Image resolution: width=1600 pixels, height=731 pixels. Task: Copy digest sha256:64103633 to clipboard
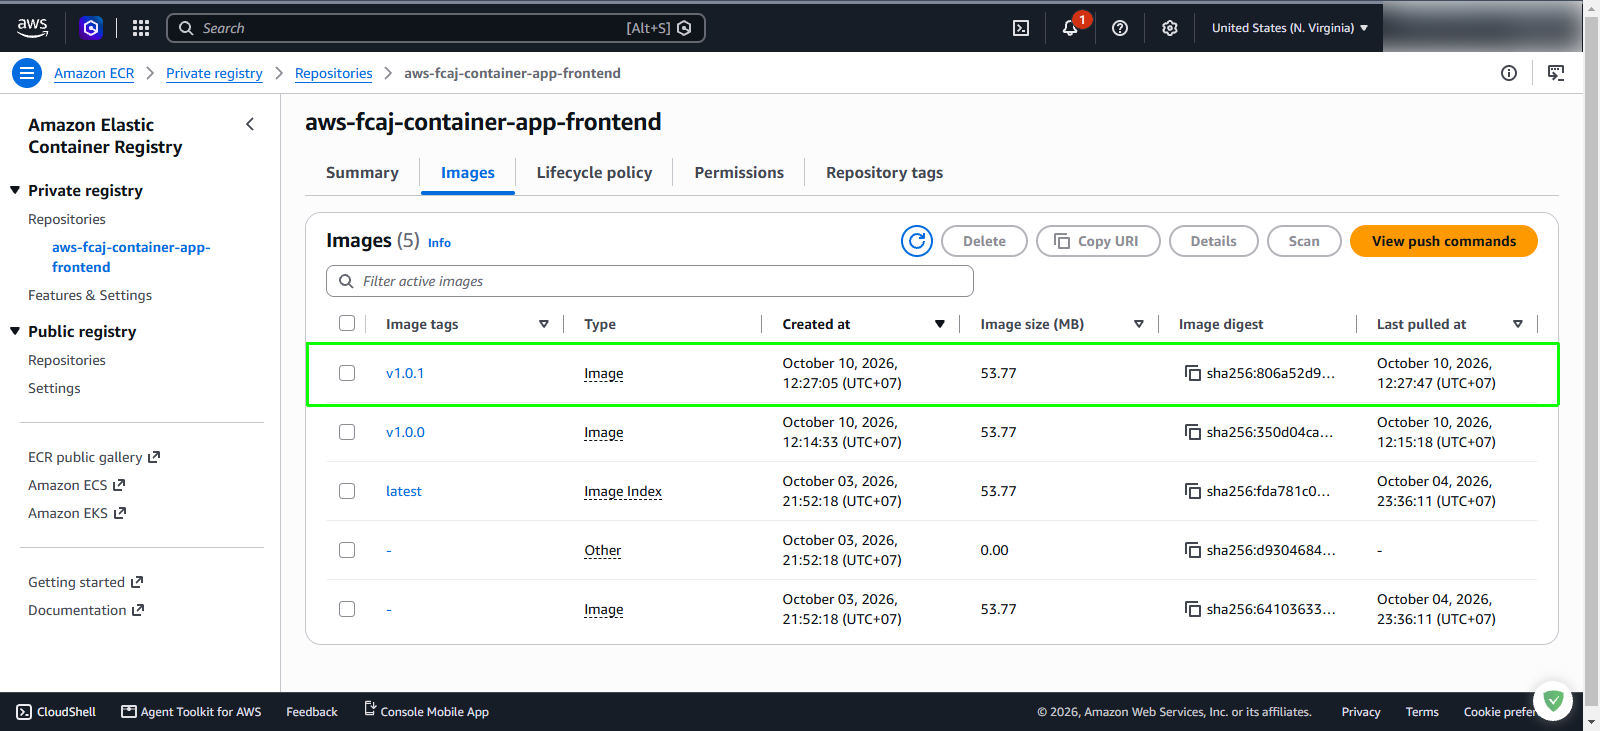pyautogui.click(x=1193, y=609)
